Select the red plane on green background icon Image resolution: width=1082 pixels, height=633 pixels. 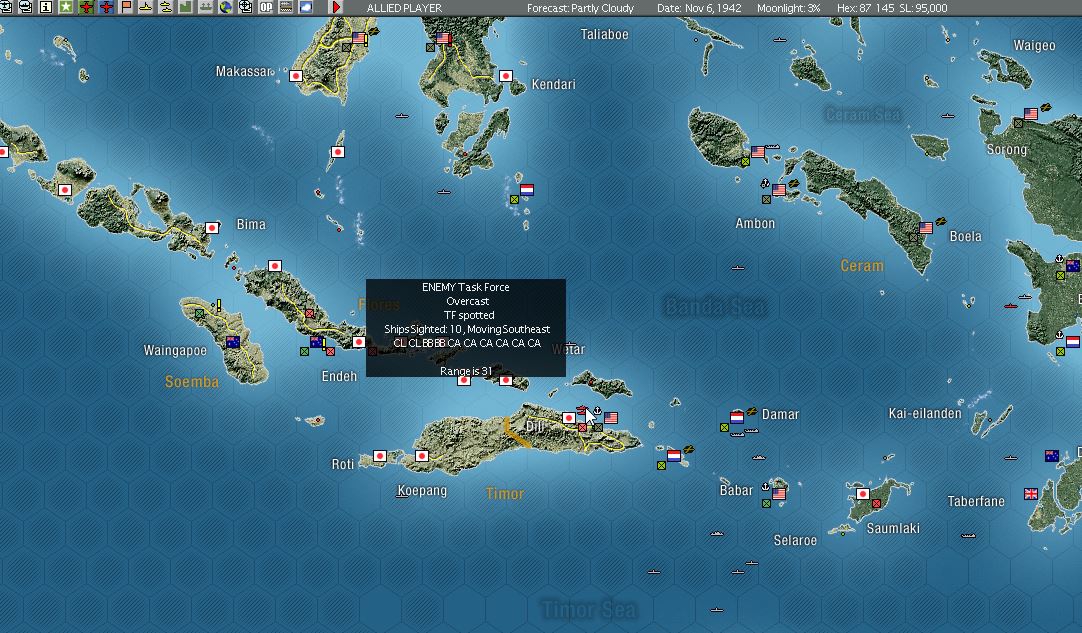(86, 8)
